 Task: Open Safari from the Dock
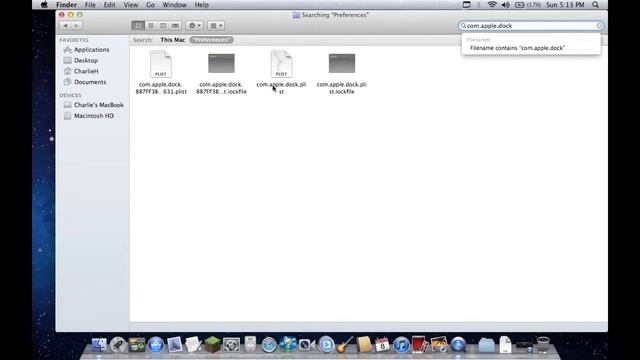pos(269,345)
